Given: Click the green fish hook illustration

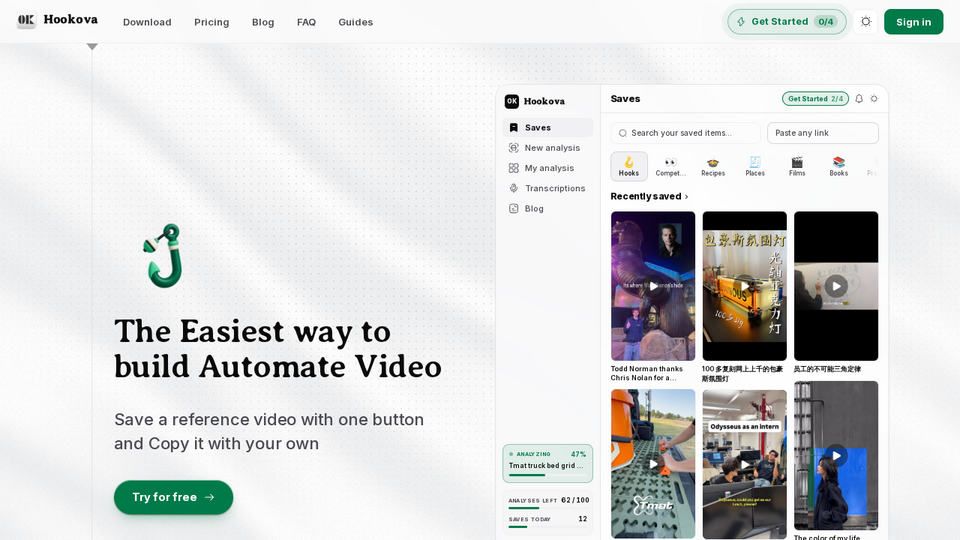Looking at the screenshot, I should (x=164, y=255).
